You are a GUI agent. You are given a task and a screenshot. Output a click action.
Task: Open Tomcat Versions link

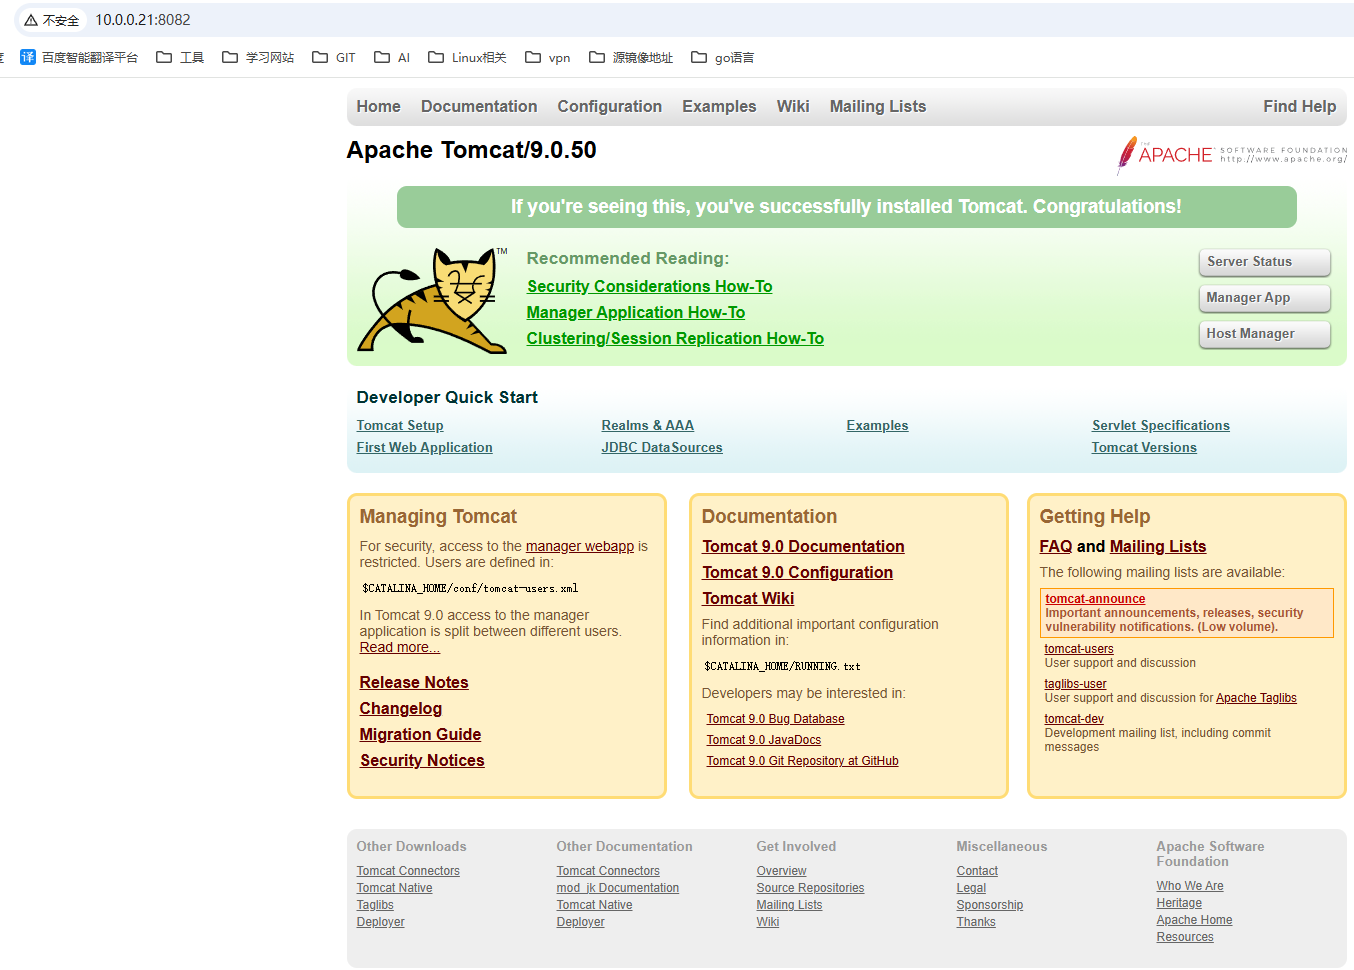click(1144, 448)
